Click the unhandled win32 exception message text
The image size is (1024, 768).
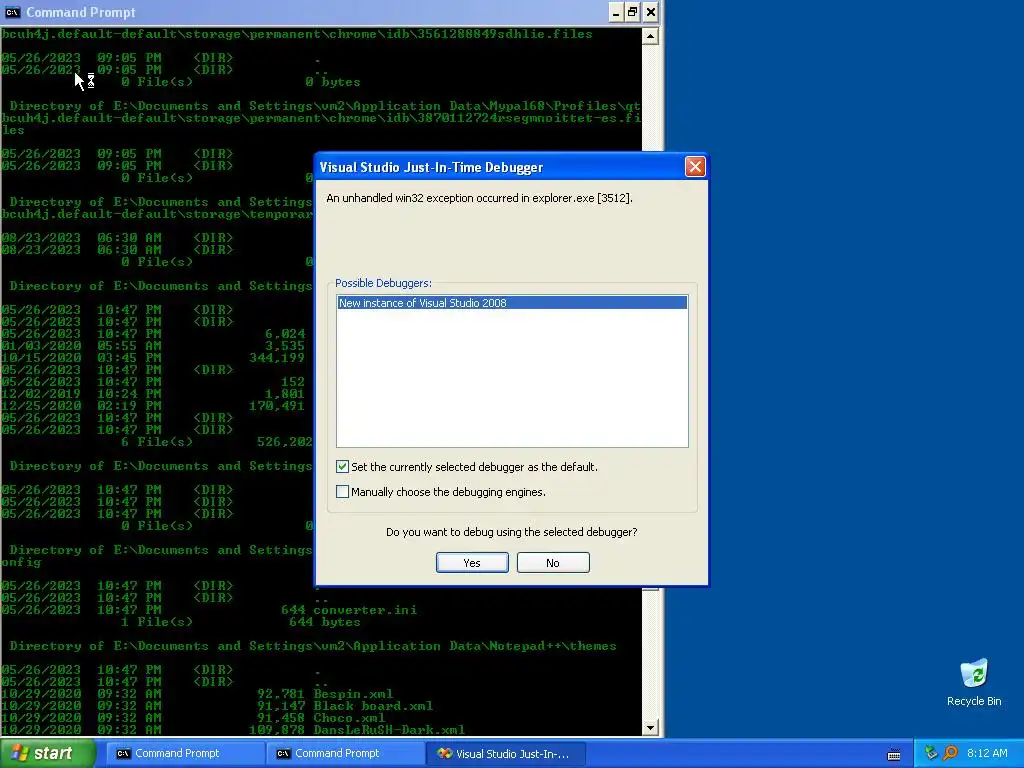coord(479,198)
